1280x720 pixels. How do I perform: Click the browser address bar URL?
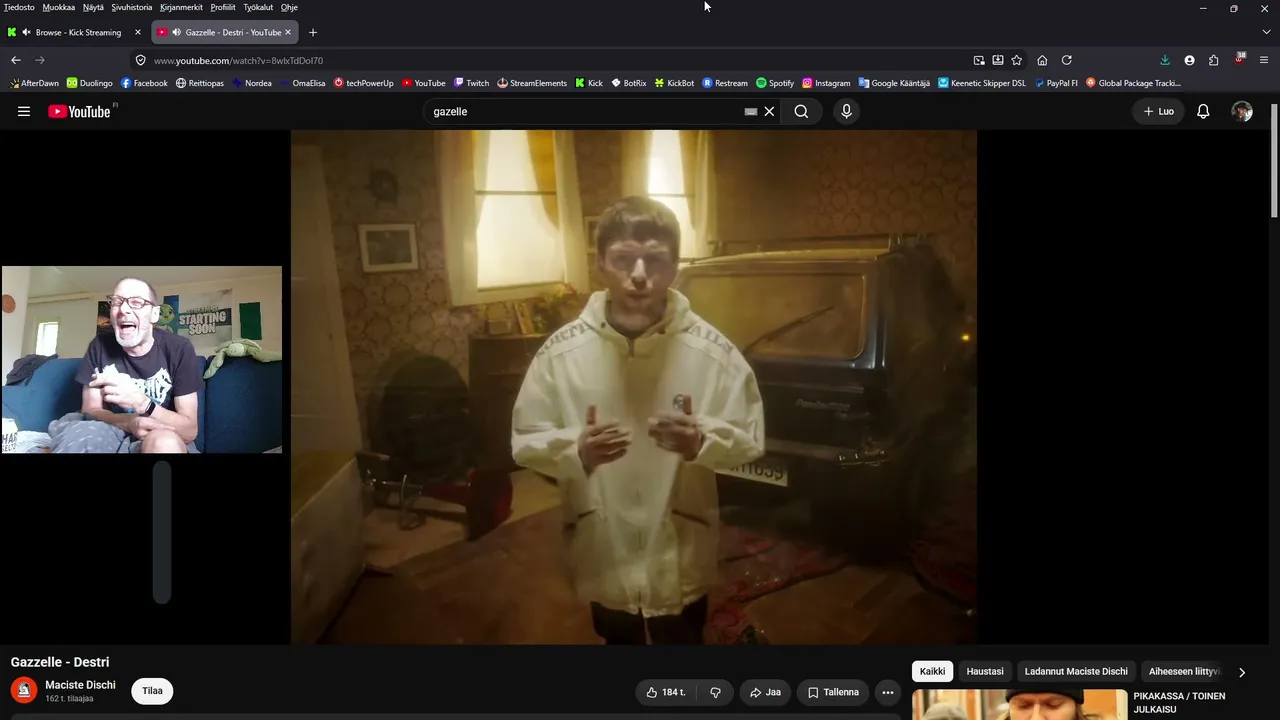pos(238,60)
